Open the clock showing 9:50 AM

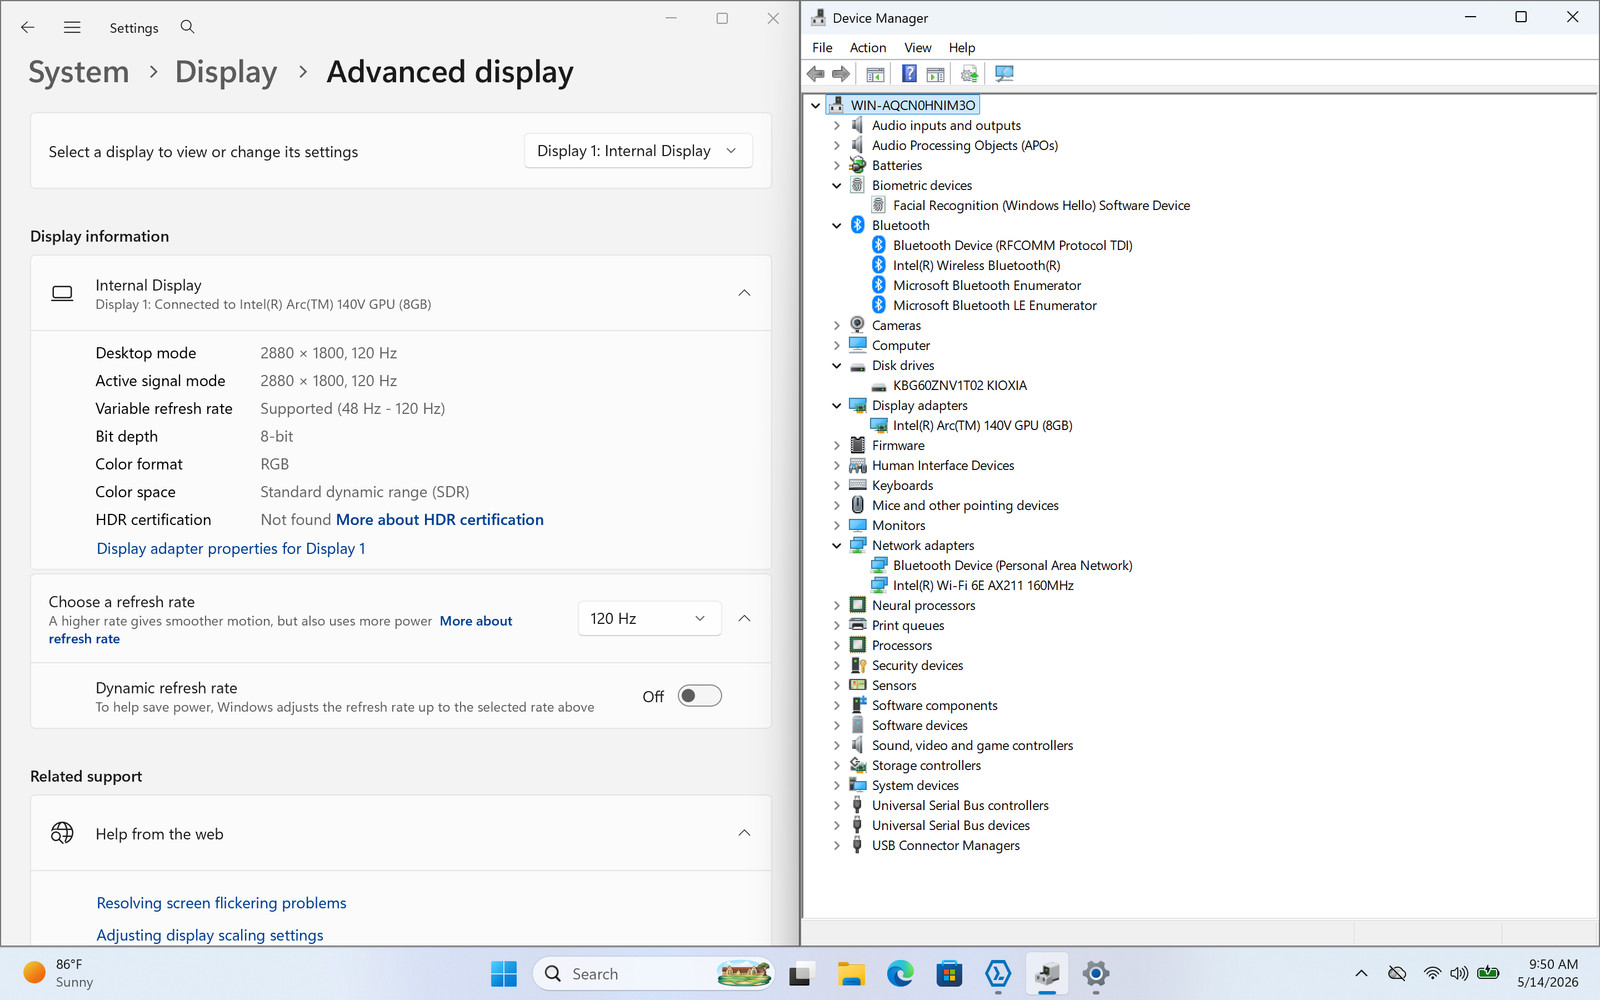[x=1548, y=973]
